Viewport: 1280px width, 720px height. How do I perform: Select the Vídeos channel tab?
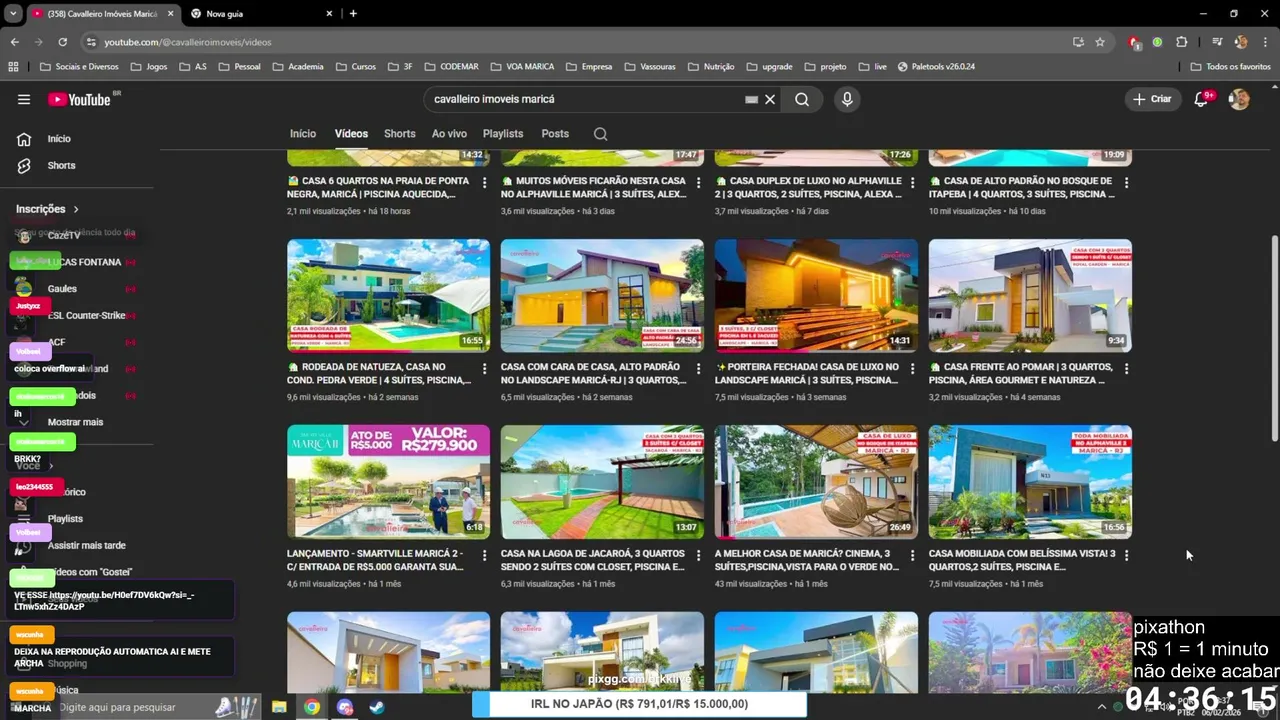(351, 133)
